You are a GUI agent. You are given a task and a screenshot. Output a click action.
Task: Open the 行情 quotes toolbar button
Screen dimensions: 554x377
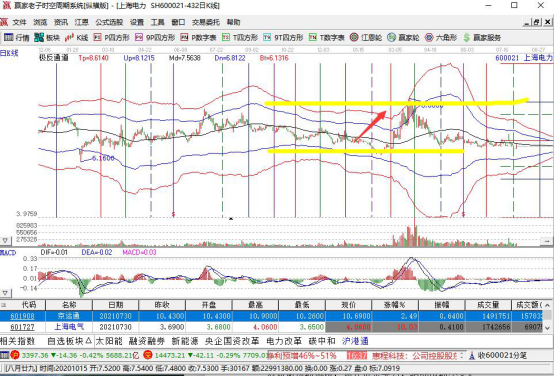pyautogui.click(x=16, y=37)
